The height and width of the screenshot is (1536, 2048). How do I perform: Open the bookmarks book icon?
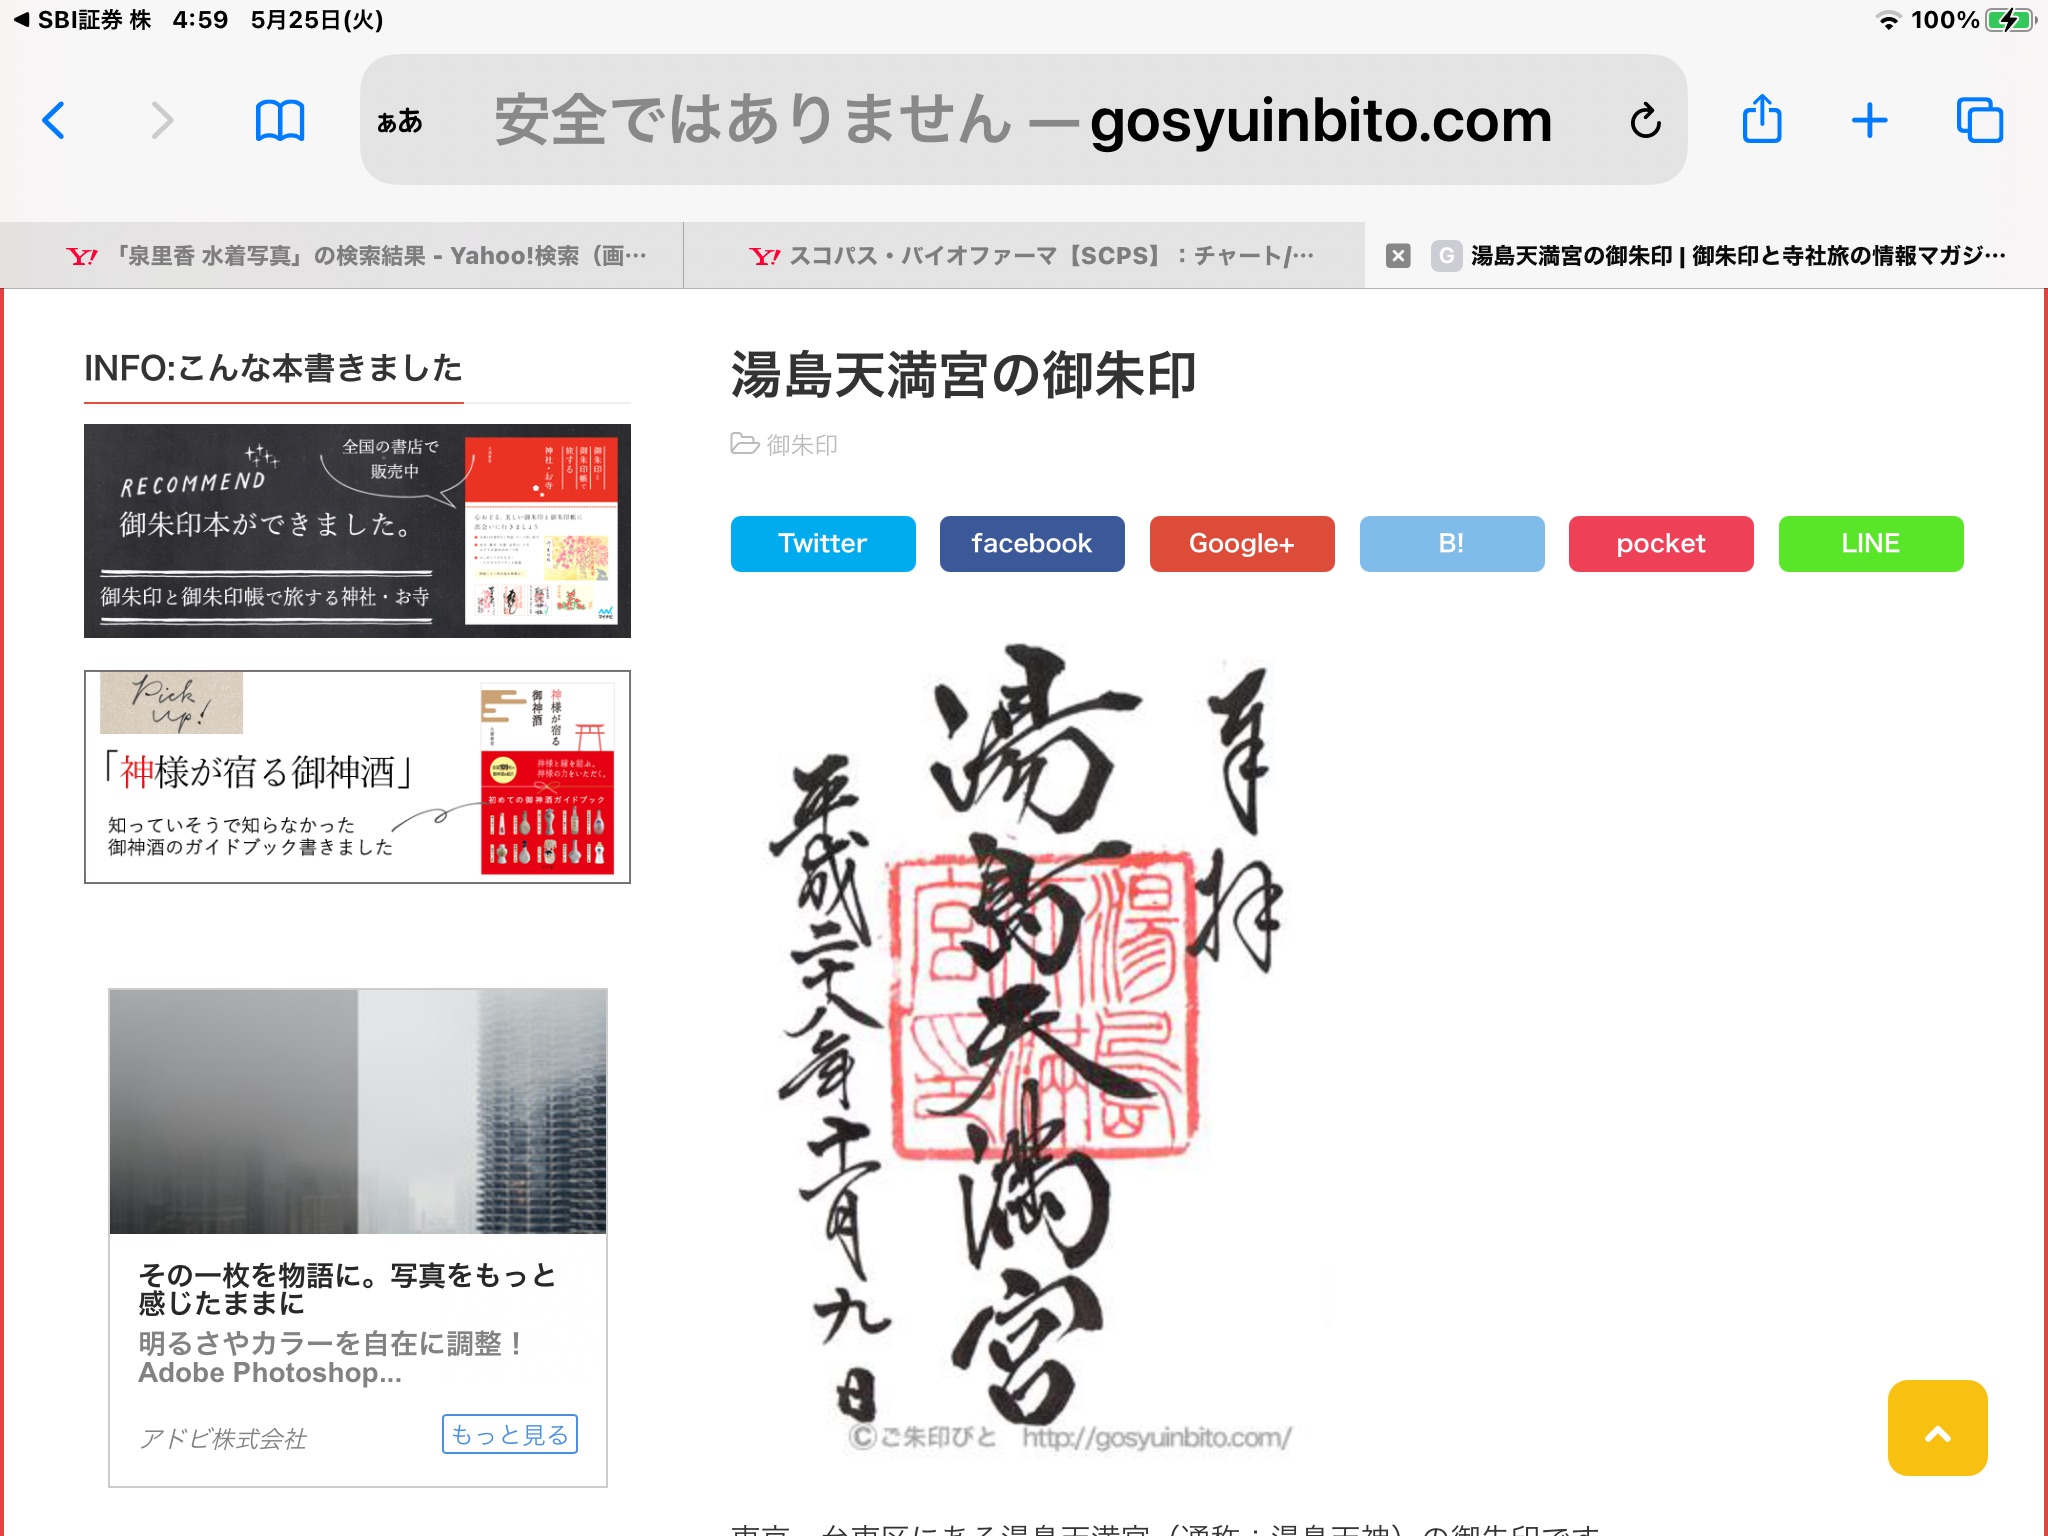(x=279, y=121)
